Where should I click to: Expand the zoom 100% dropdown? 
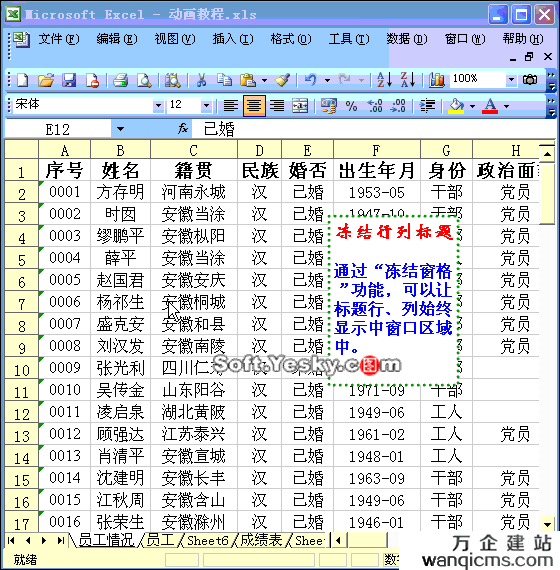pyautogui.click(x=511, y=79)
